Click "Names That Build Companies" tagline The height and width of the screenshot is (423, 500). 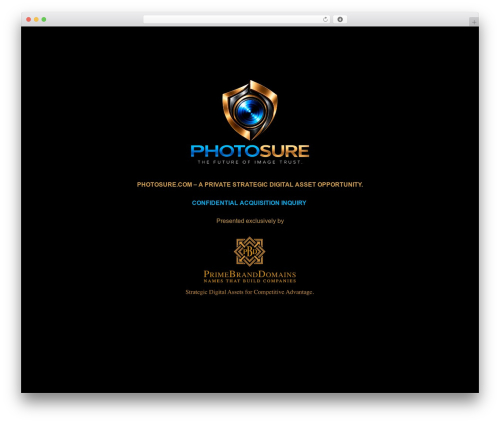[250, 281]
